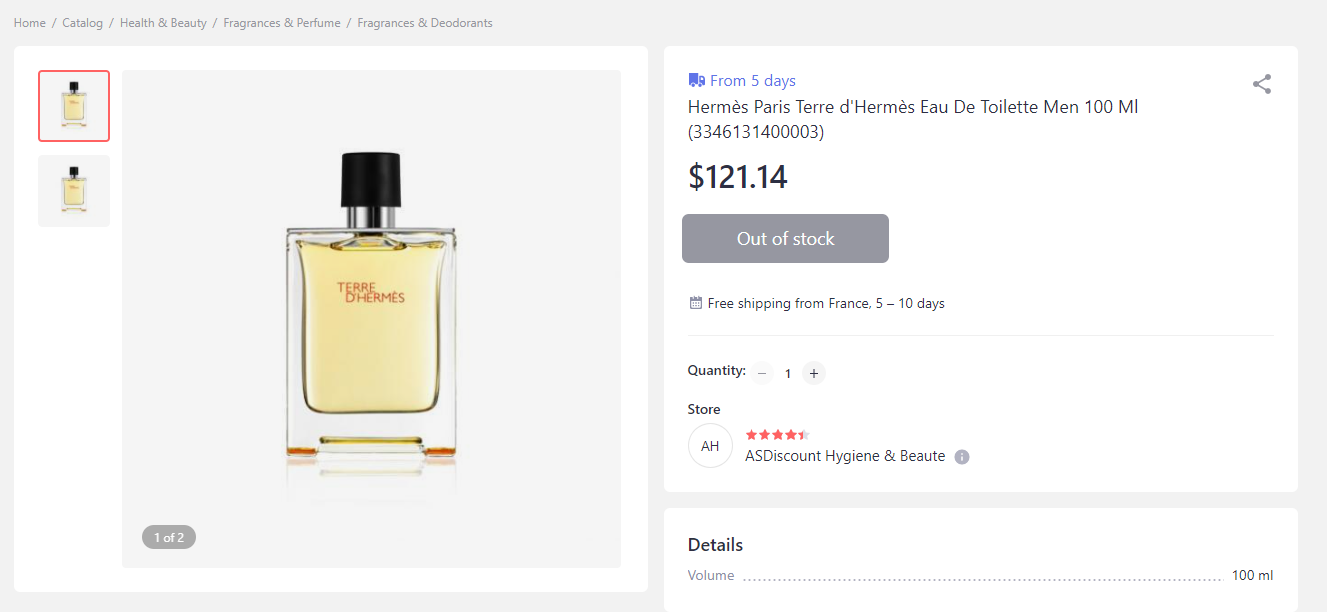Click the AH store avatar
The height and width of the screenshot is (612, 1327).
(710, 446)
